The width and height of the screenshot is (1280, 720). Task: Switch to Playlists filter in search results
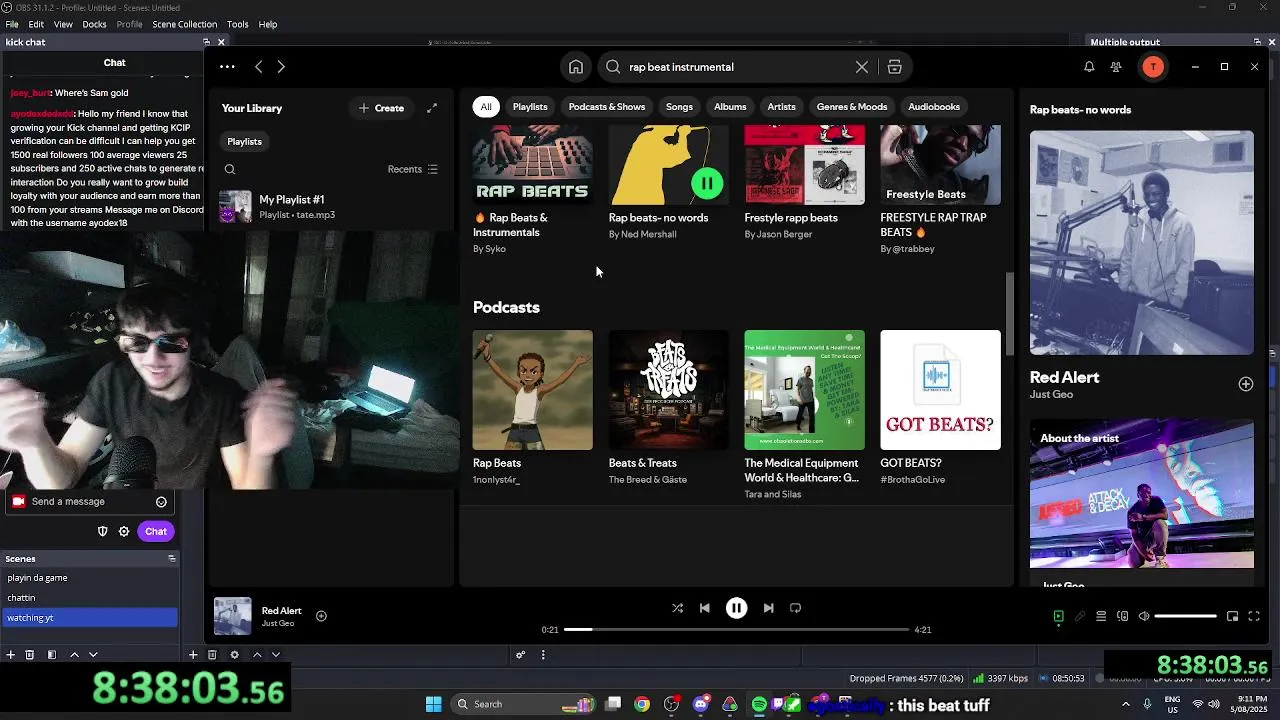(530, 107)
